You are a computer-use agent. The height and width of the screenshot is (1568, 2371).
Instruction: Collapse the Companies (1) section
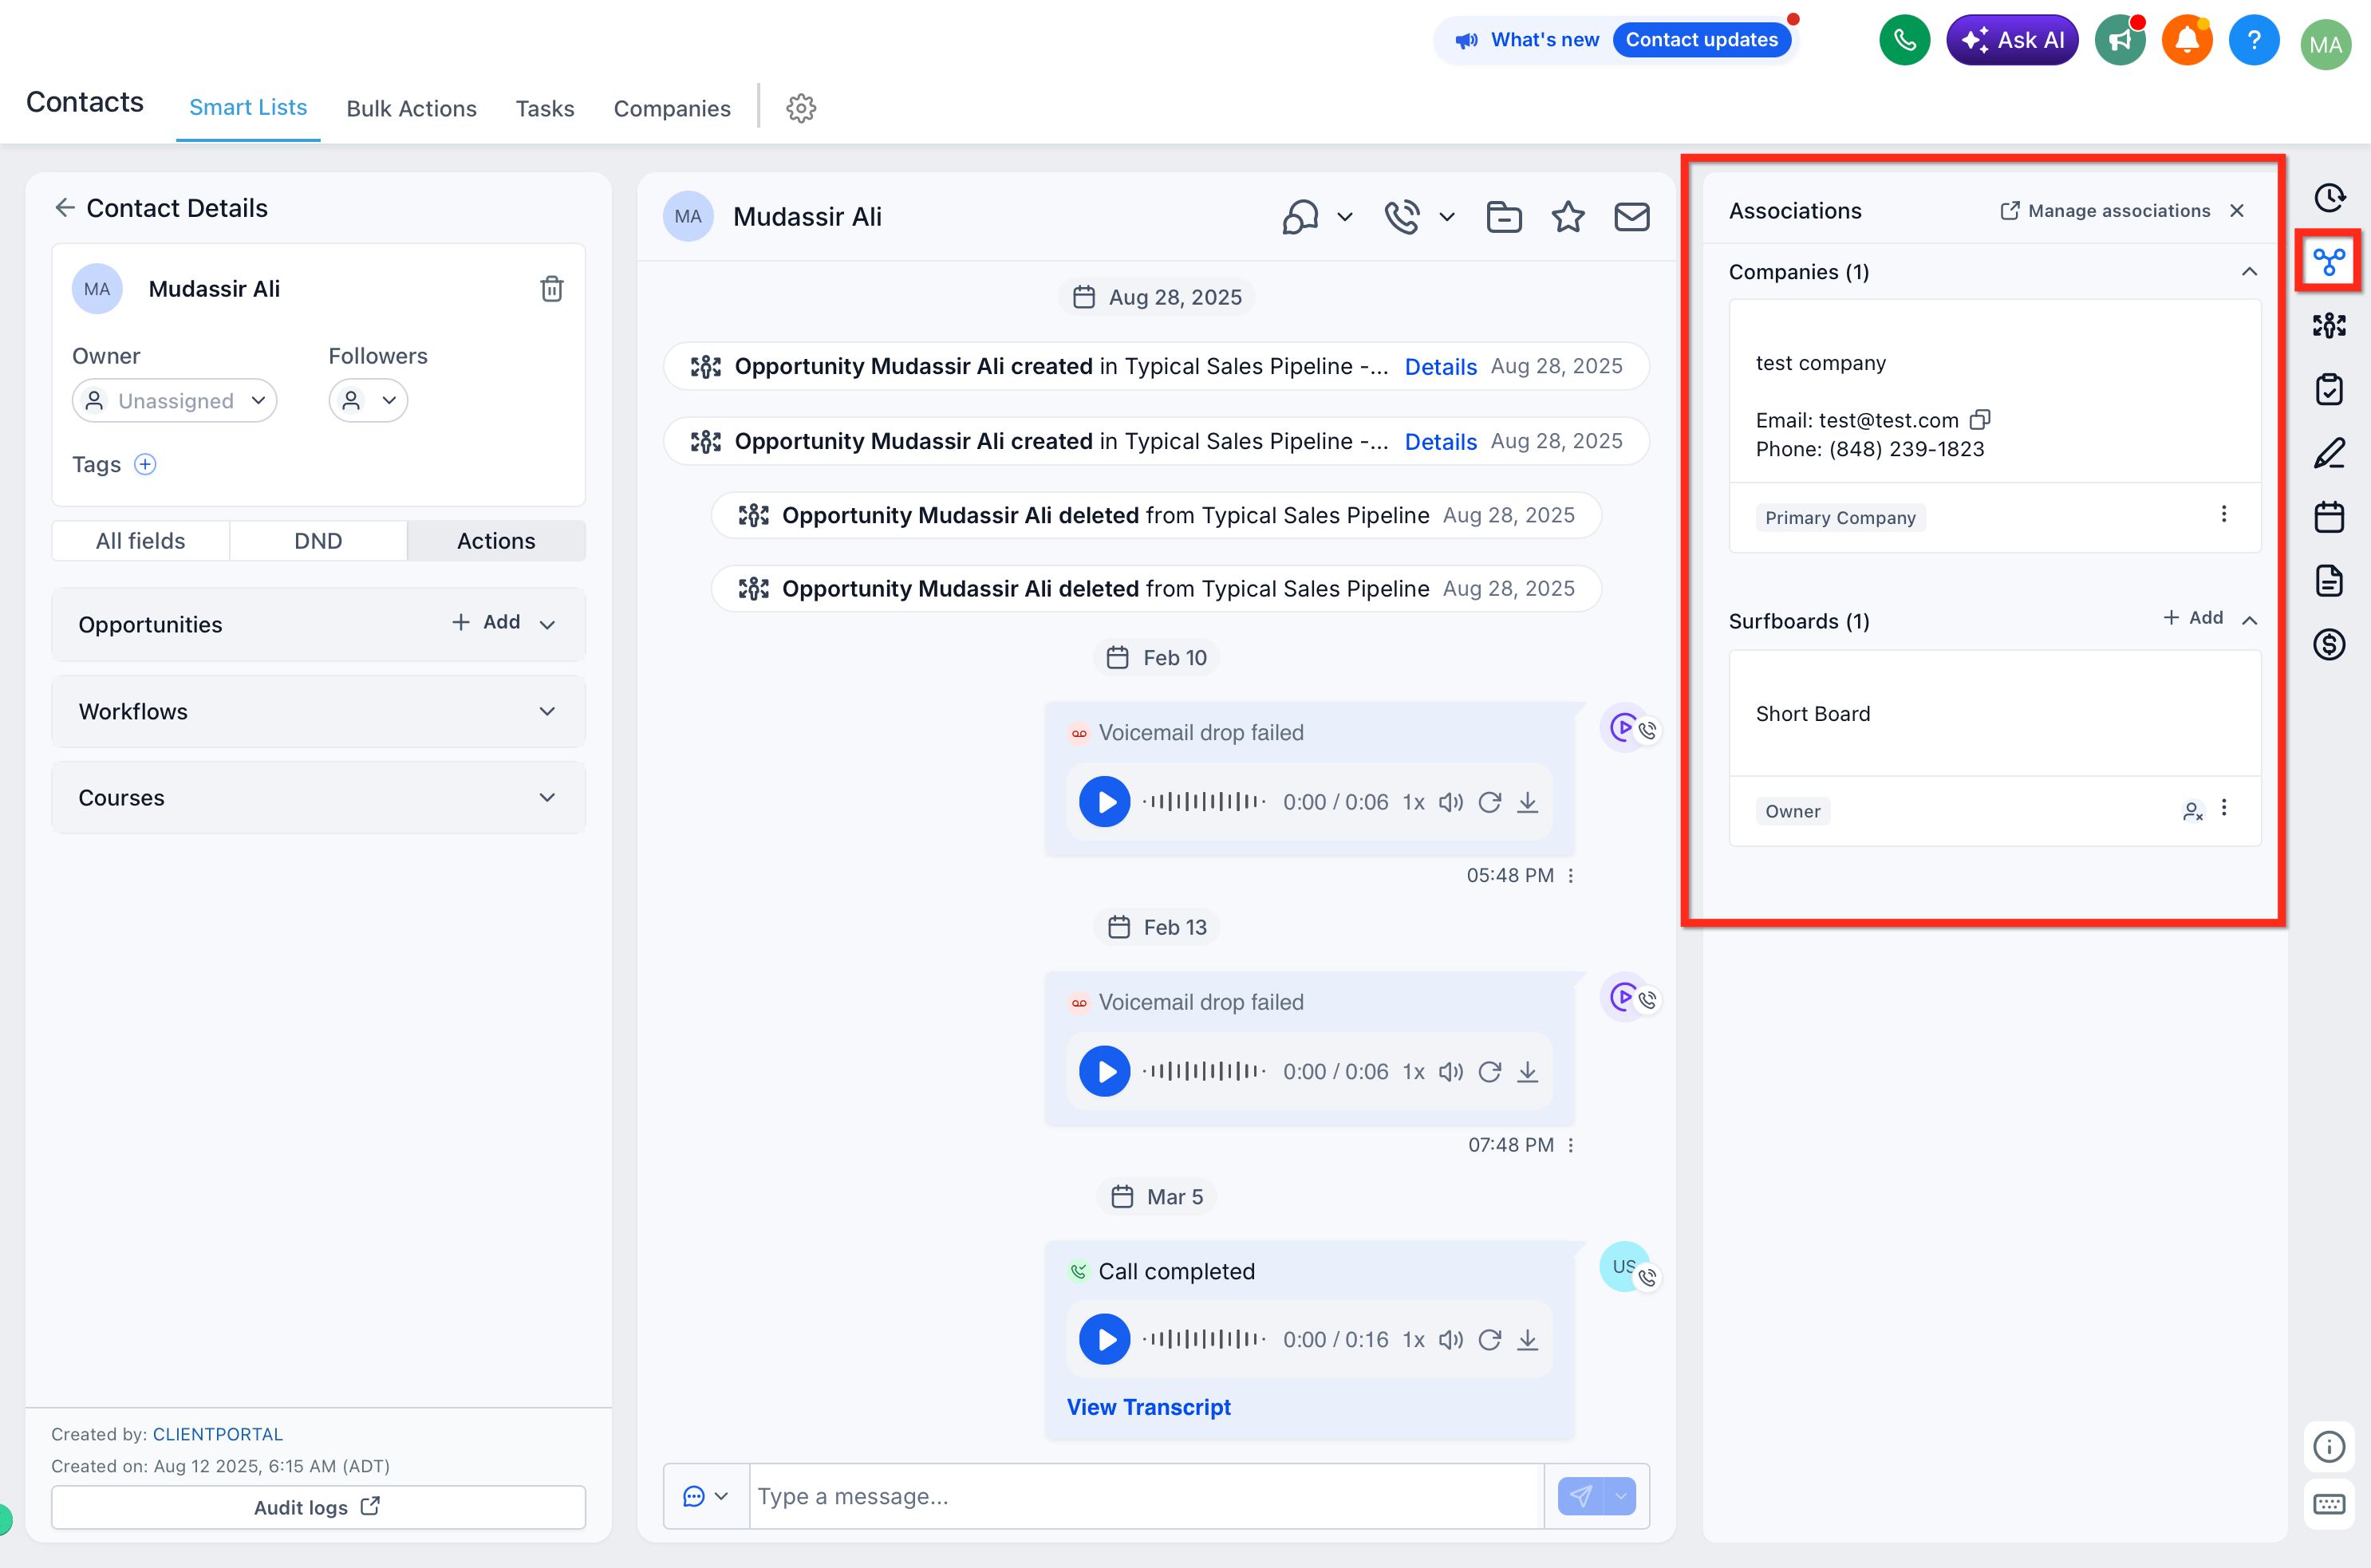(x=2249, y=272)
